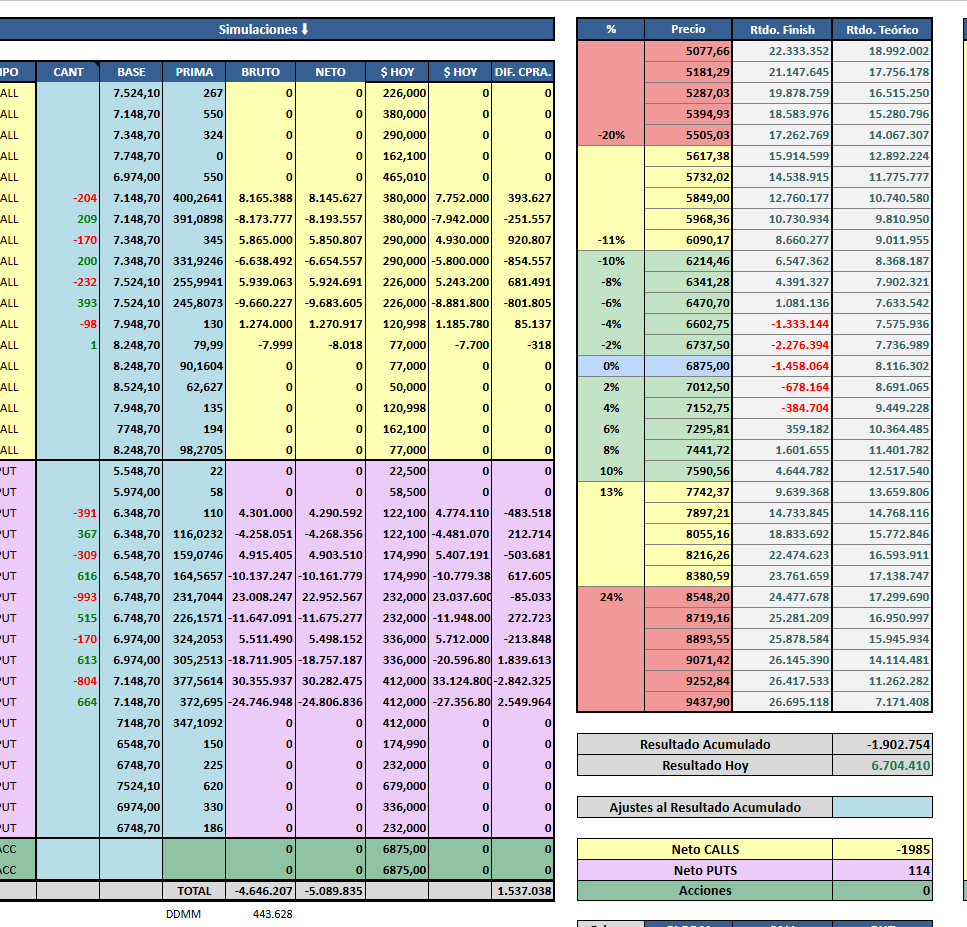Click the empty Ajustes al Resultado Acumulado input cell
Screen dimensions: 967x927
(x=882, y=807)
